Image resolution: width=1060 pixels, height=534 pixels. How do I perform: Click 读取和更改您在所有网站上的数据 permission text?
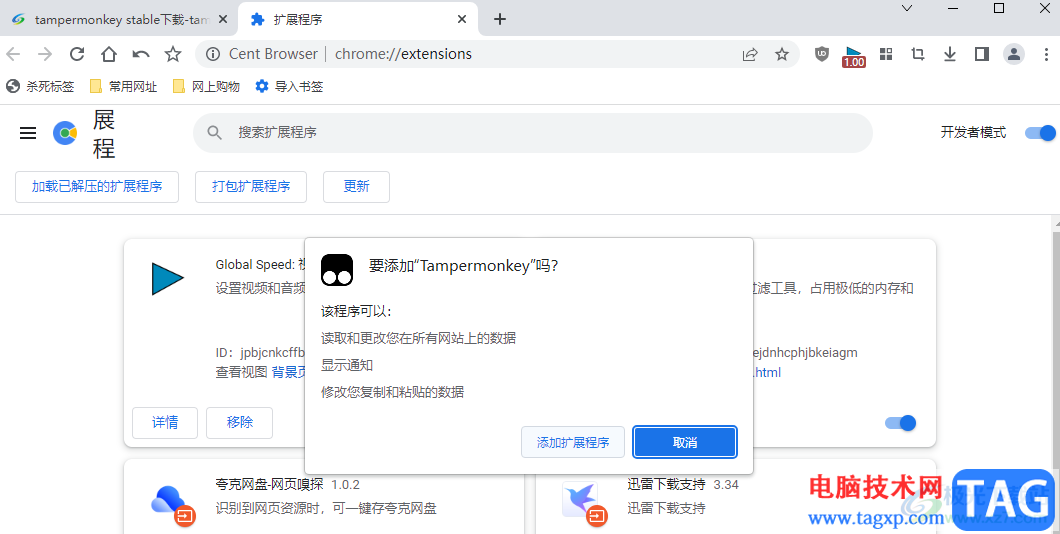pyautogui.click(x=418, y=338)
